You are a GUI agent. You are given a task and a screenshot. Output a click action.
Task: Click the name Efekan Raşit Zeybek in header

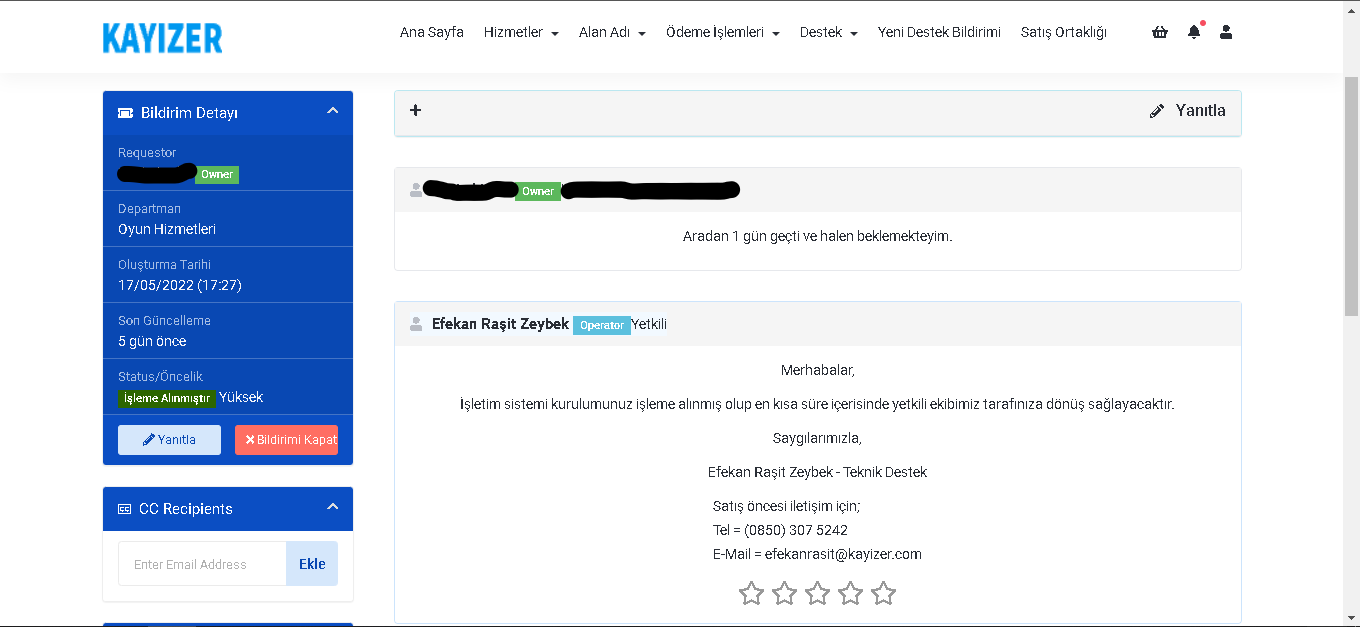point(500,324)
